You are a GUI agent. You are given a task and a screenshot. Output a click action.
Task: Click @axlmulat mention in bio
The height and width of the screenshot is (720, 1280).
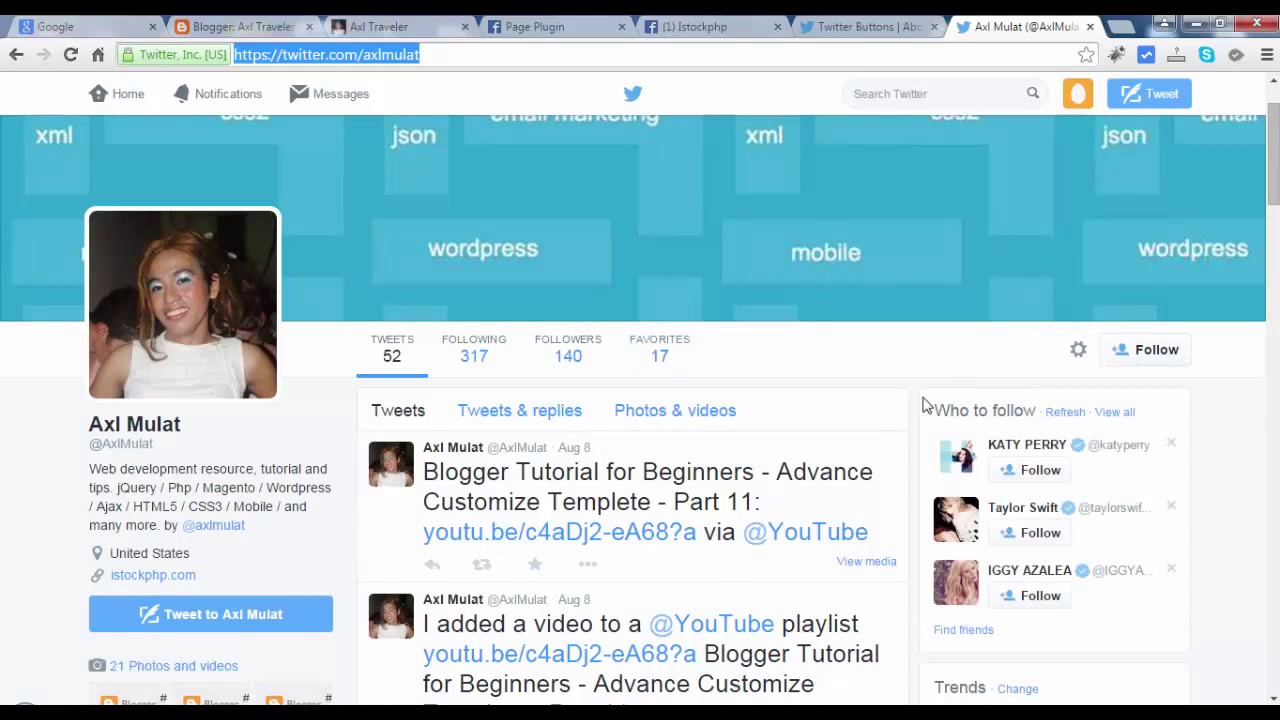[213, 525]
